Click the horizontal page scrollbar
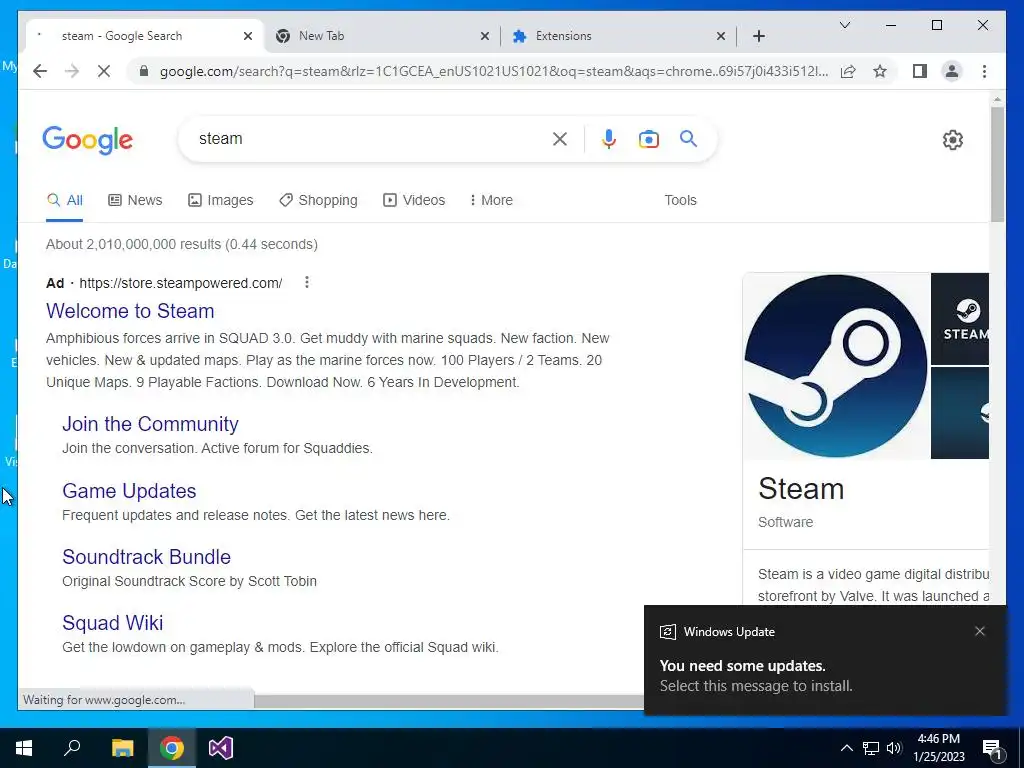The width and height of the screenshot is (1024, 768). pos(448,701)
